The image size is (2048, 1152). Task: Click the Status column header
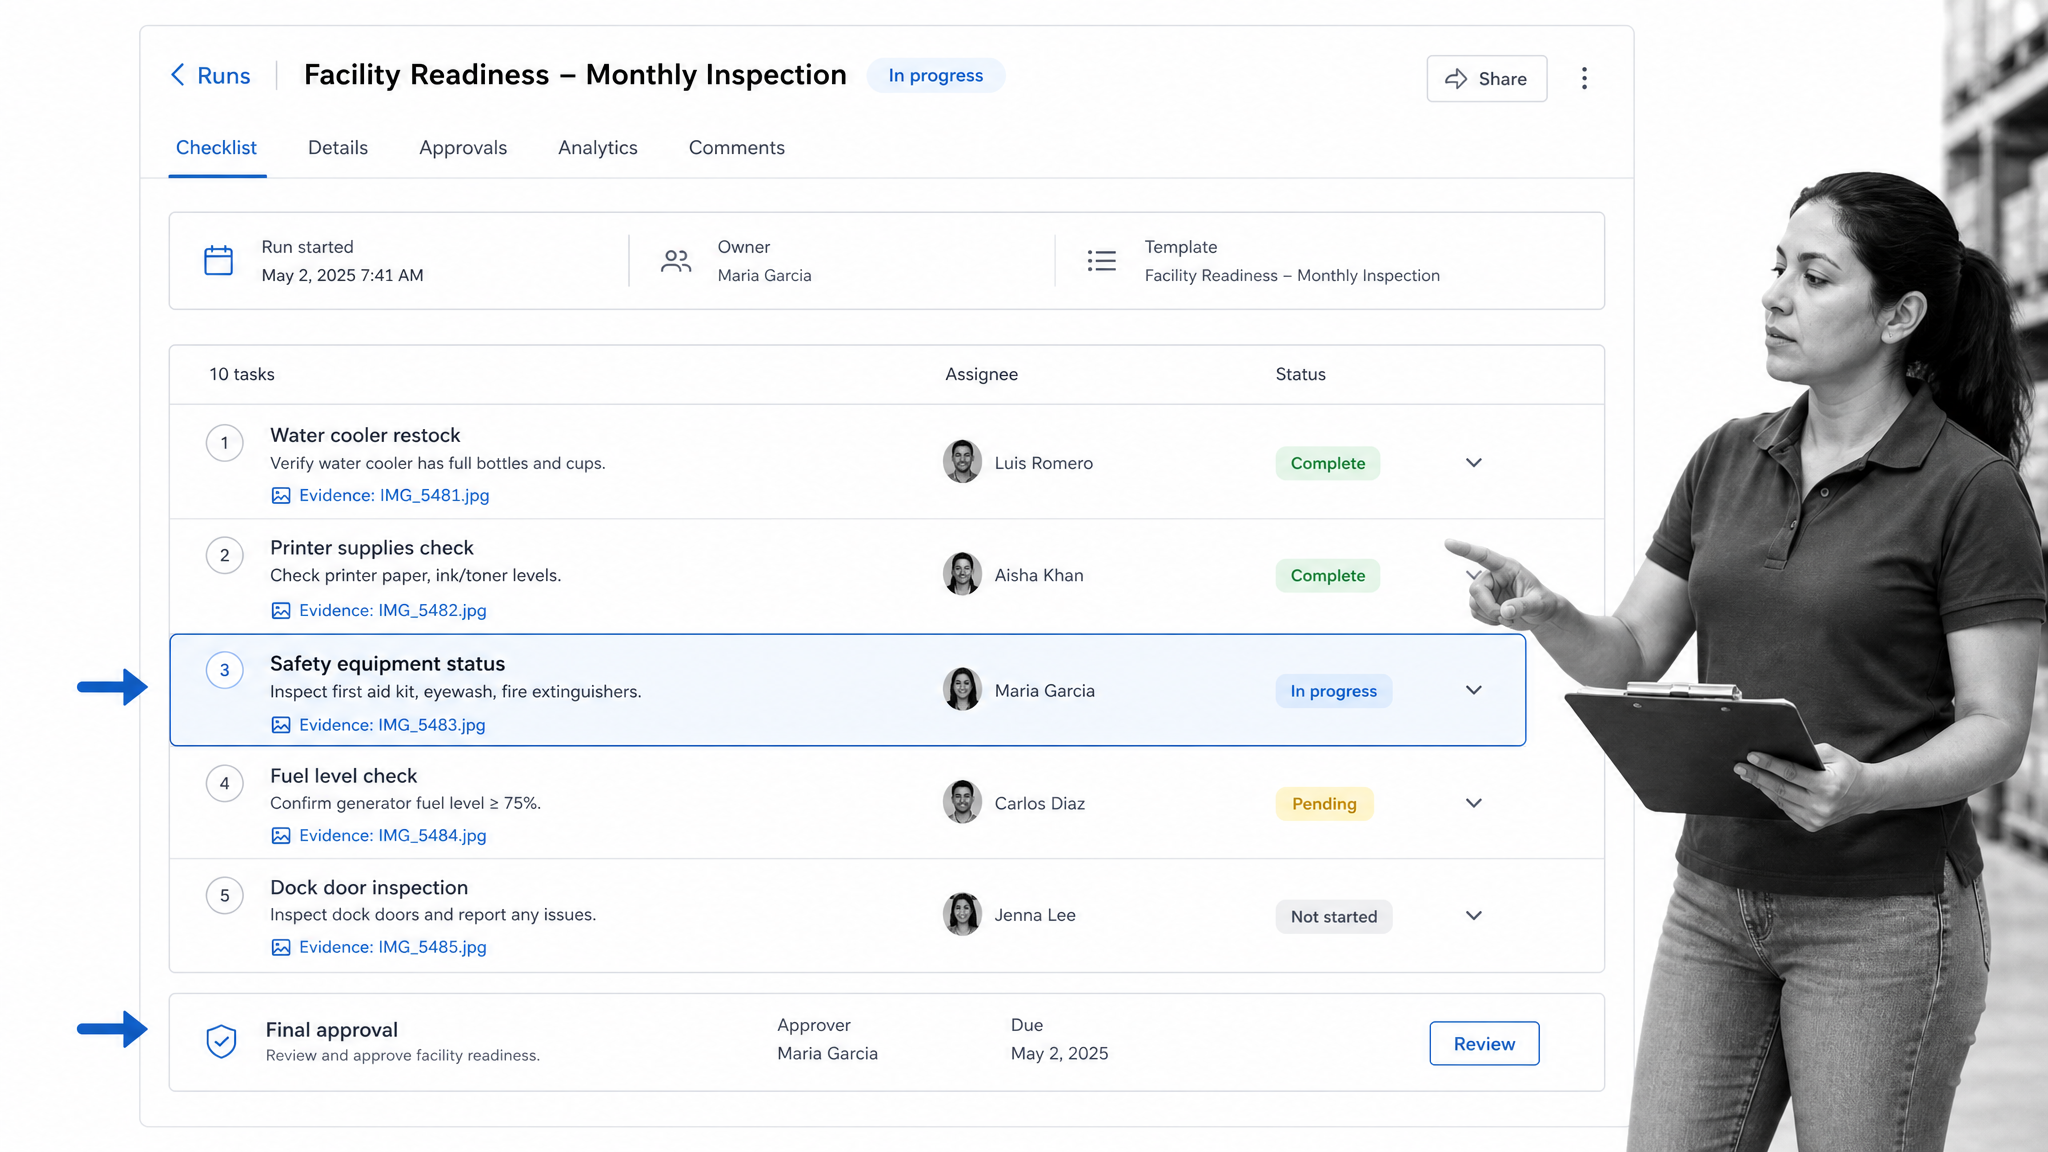click(1300, 374)
